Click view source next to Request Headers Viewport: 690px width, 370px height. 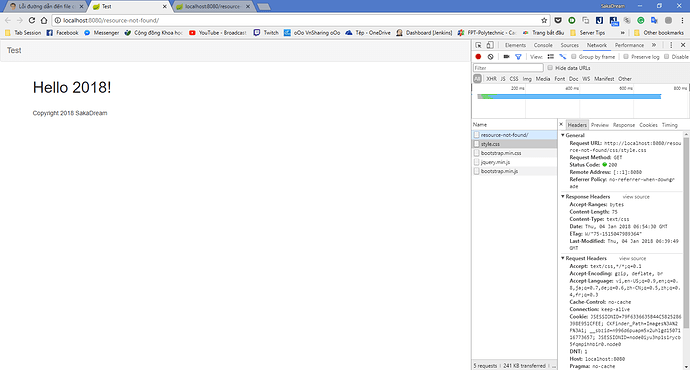click(x=632, y=258)
